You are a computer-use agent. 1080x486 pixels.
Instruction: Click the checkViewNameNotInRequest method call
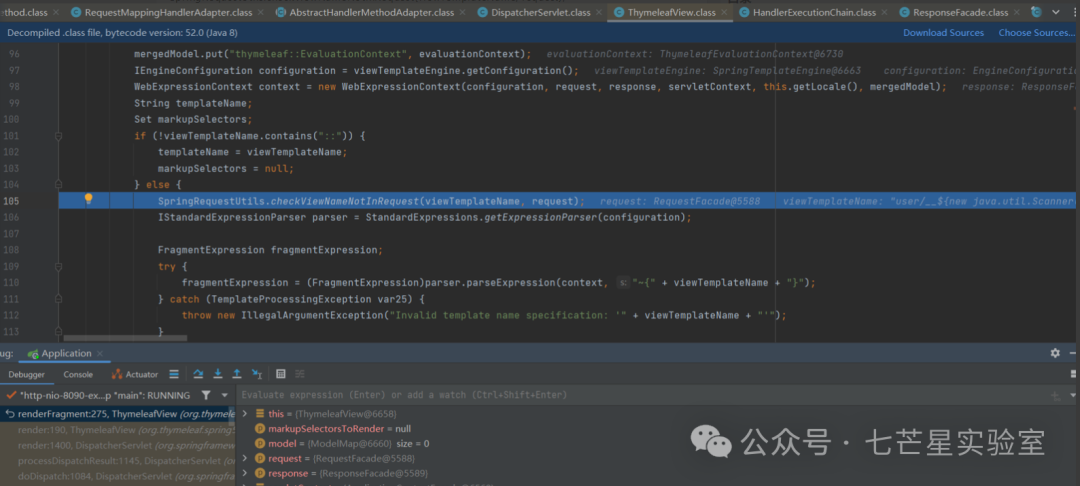pos(344,201)
